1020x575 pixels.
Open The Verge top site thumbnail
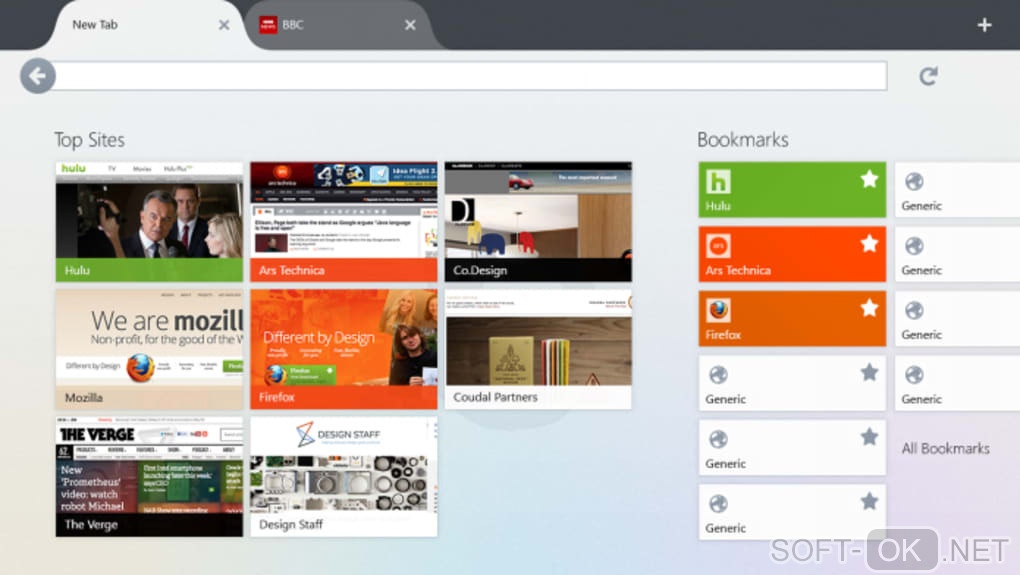point(149,477)
